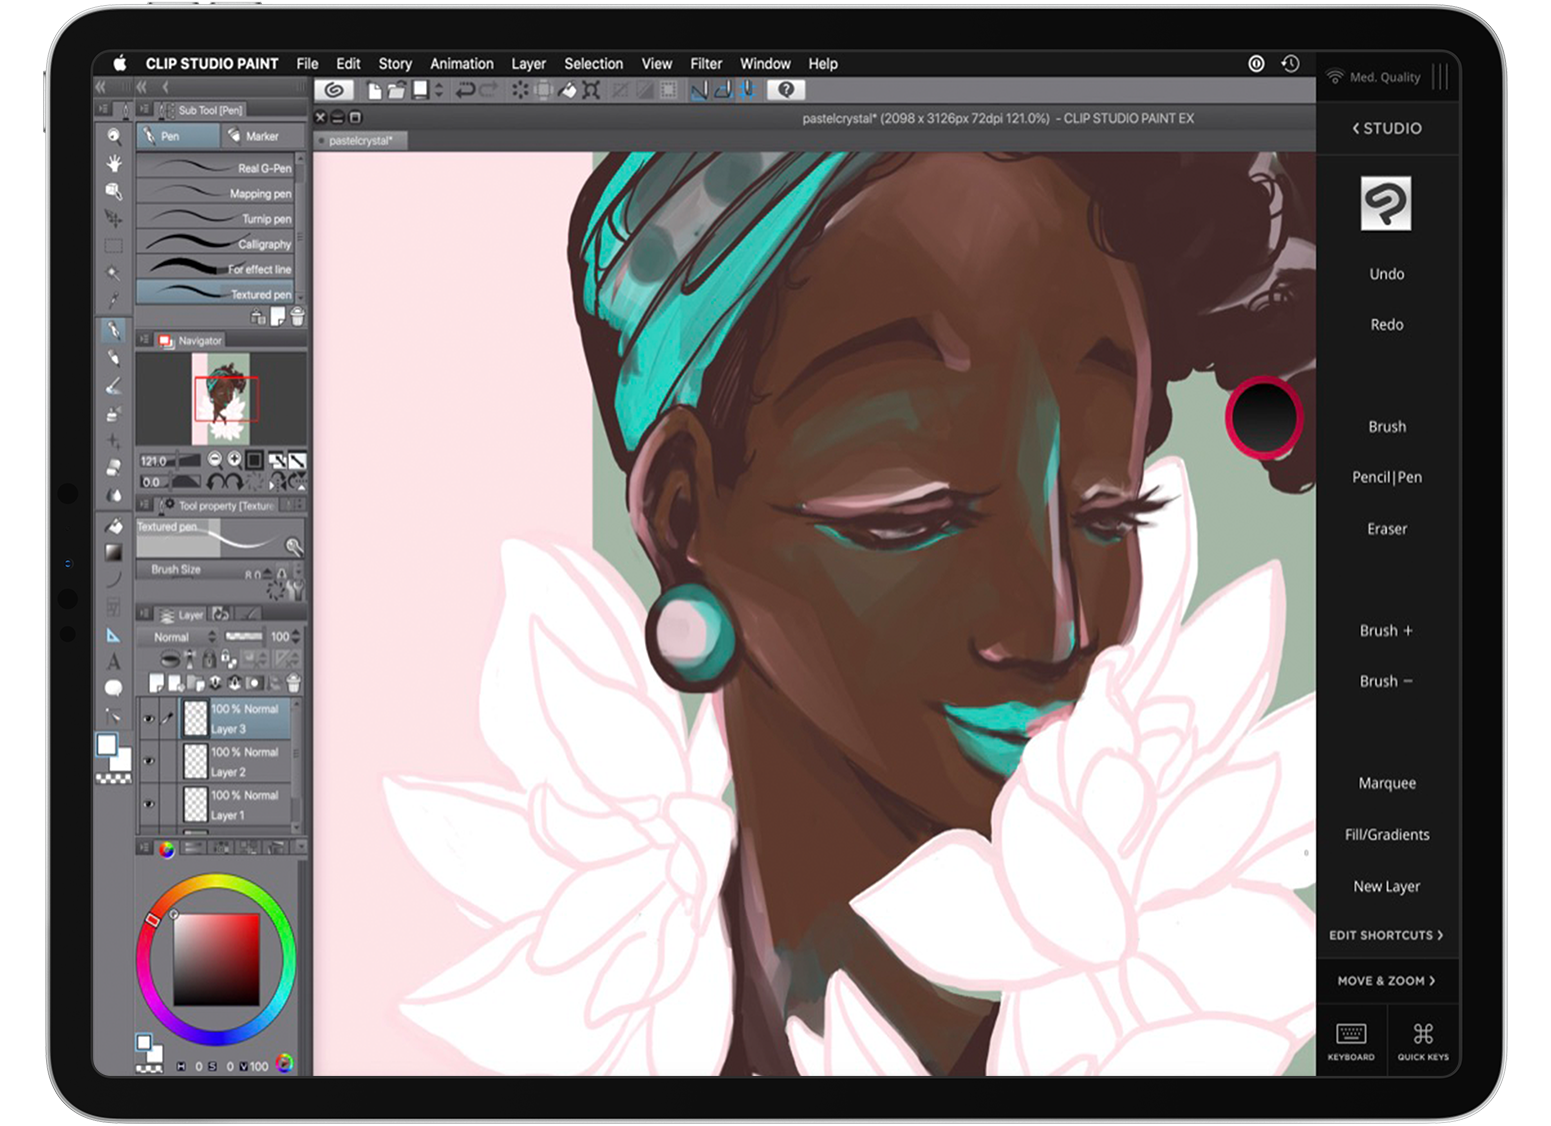Tap the Undo shortcut in sidebar
The height and width of the screenshot is (1126, 1551).
(x=1387, y=274)
